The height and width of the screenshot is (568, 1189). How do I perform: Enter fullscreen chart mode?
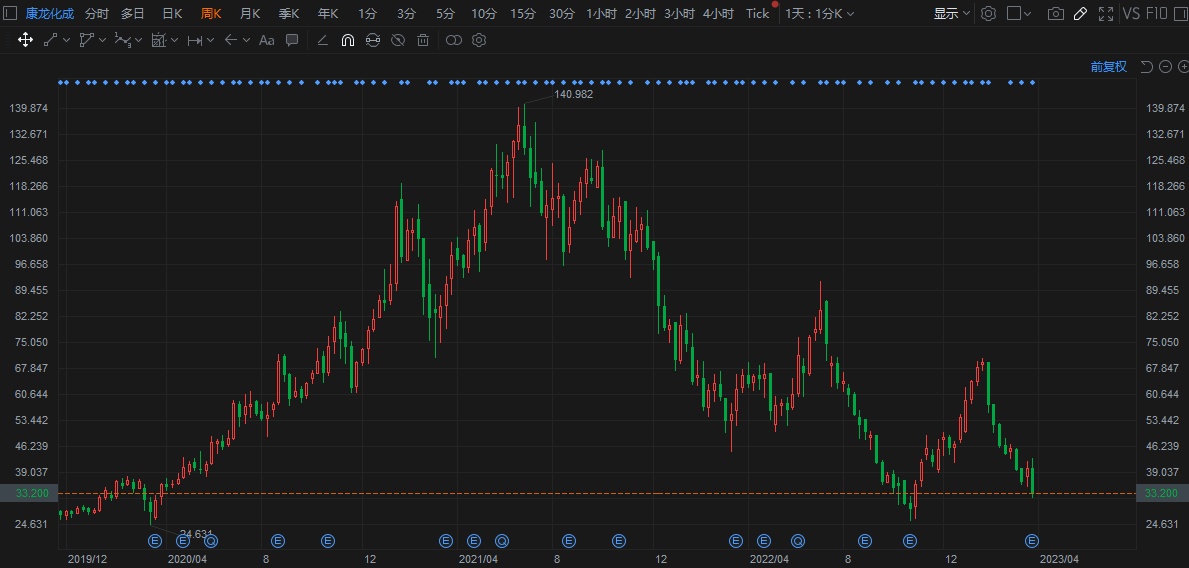[x=1105, y=14]
